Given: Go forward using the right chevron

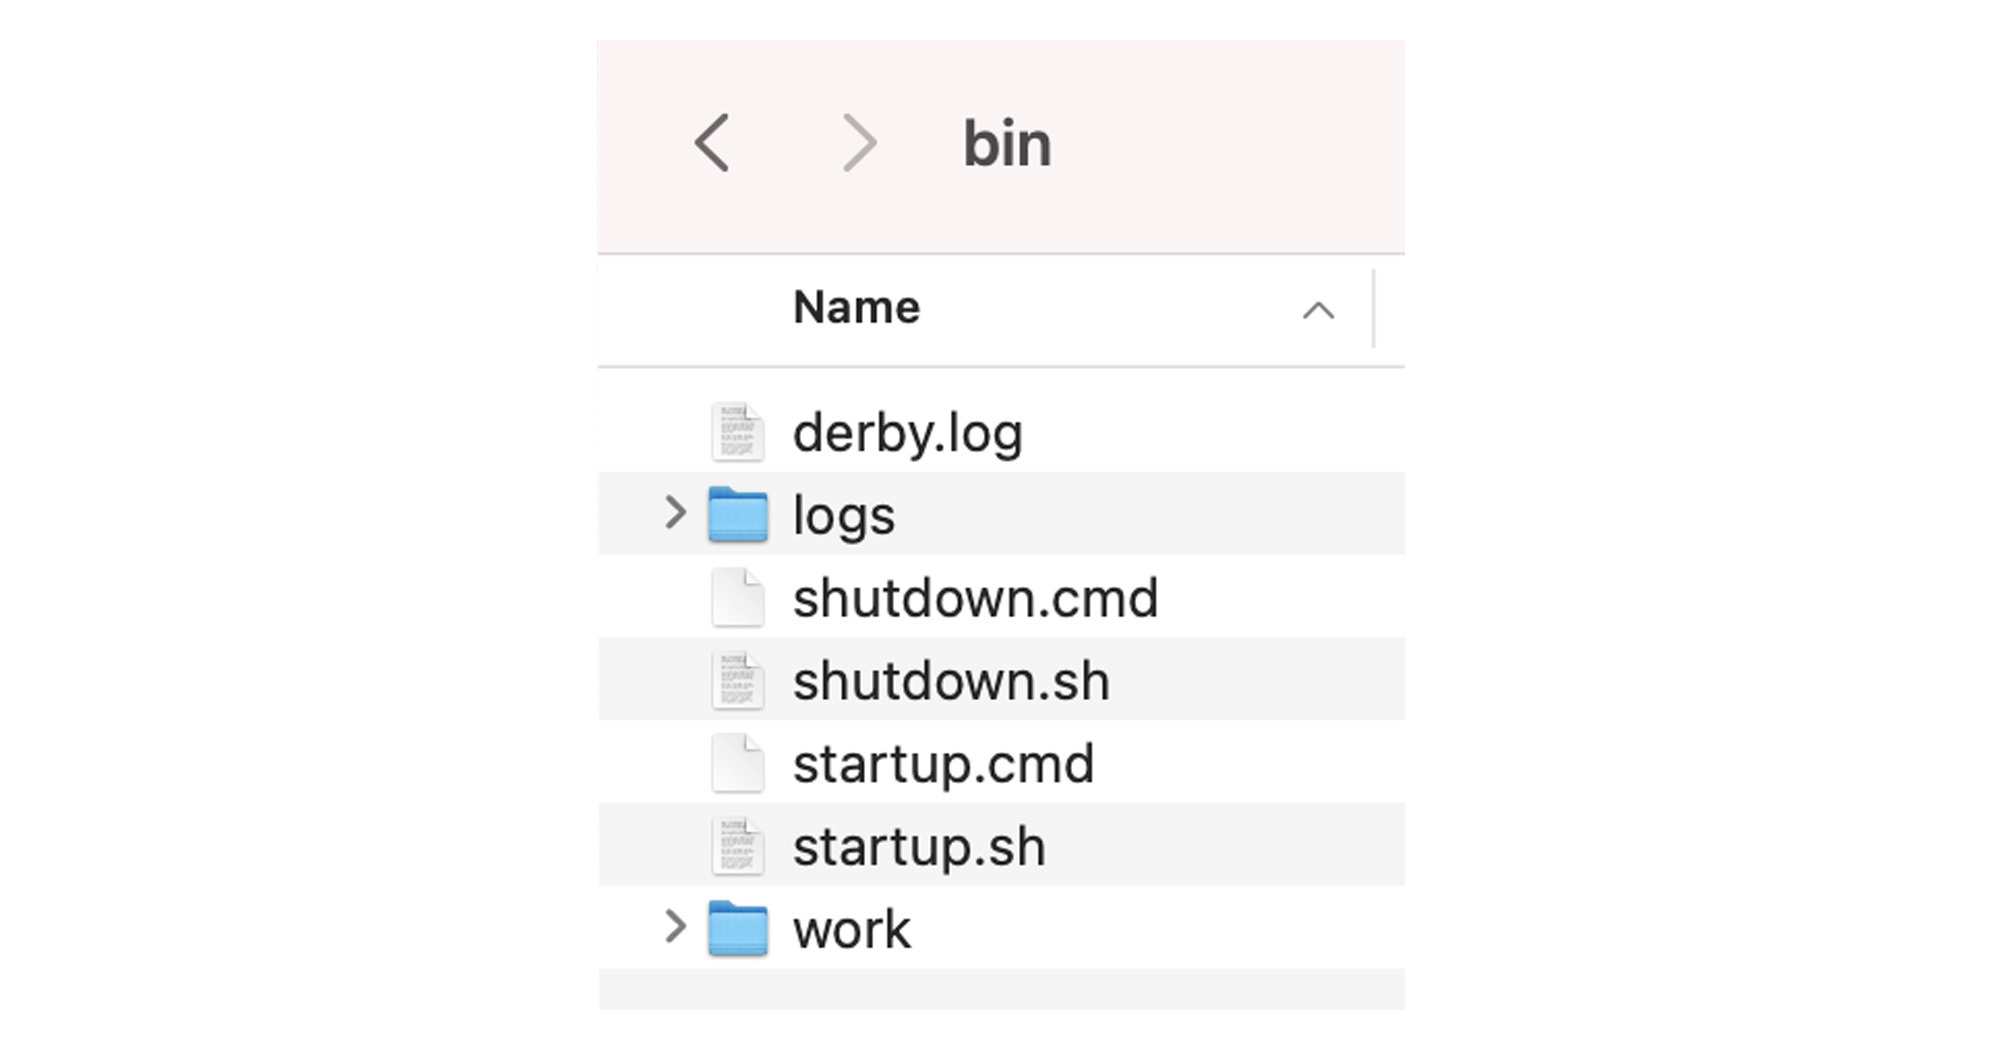Looking at the screenshot, I should 858,143.
